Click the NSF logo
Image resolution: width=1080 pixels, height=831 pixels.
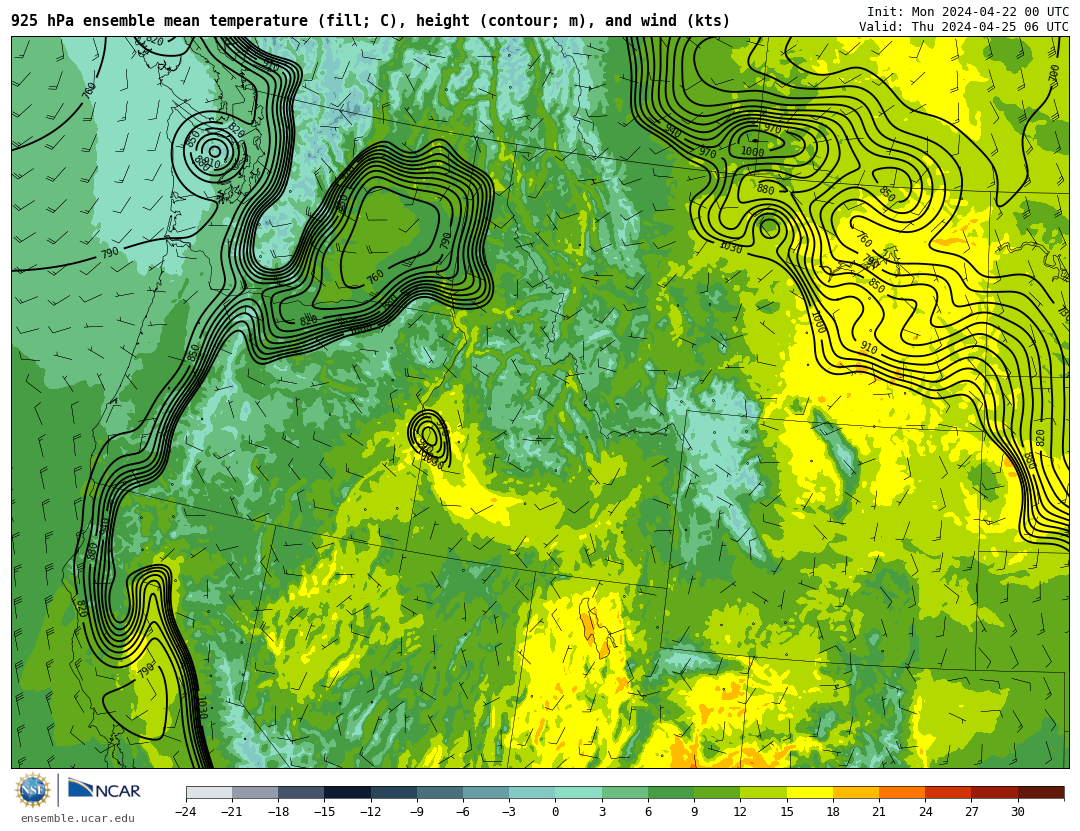[x=32, y=790]
